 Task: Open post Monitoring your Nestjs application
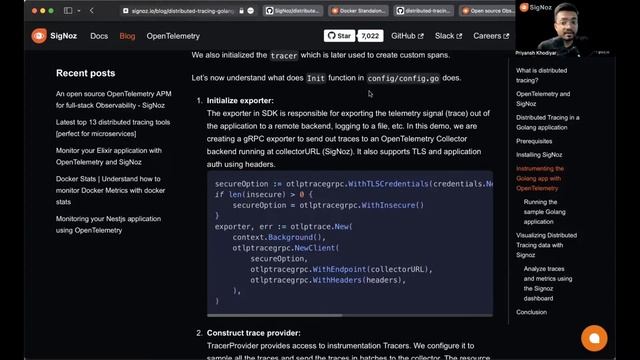tap(108, 224)
